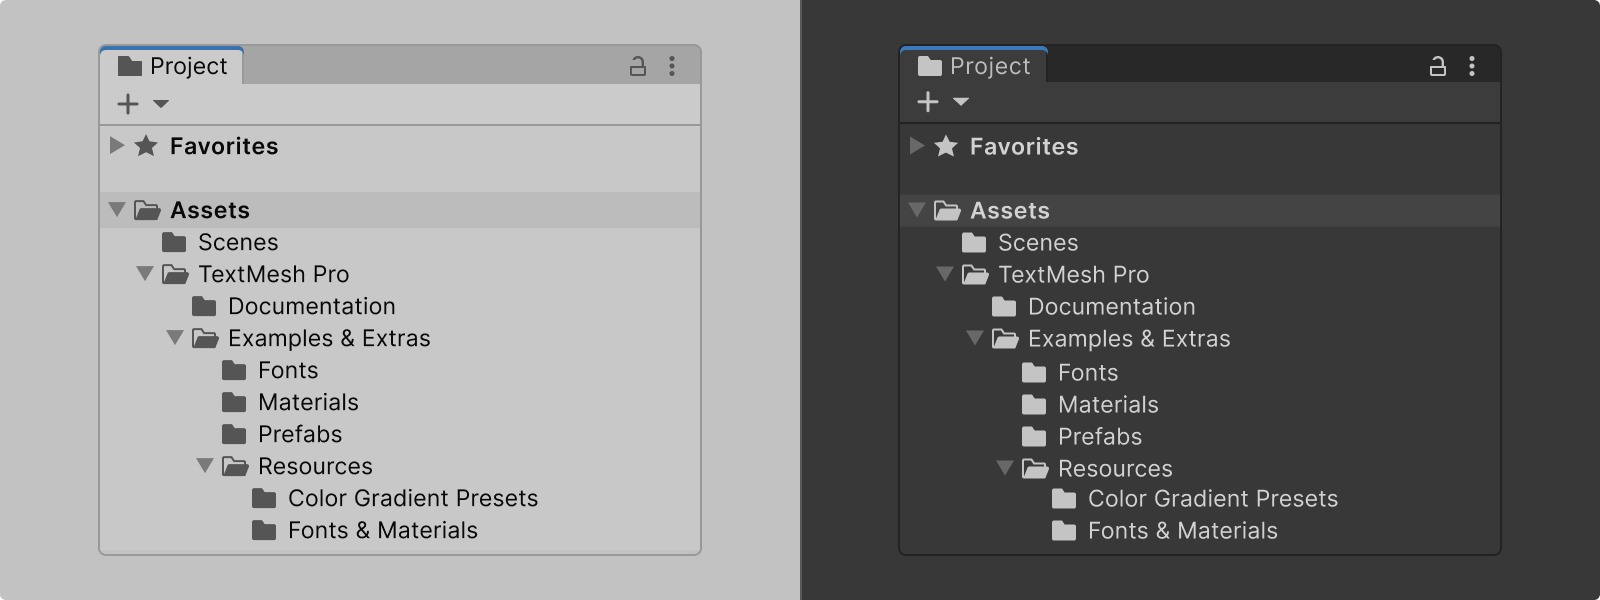The height and width of the screenshot is (600, 1600).
Task: Click the Scenes folder icon in light panel
Action: pos(174,242)
